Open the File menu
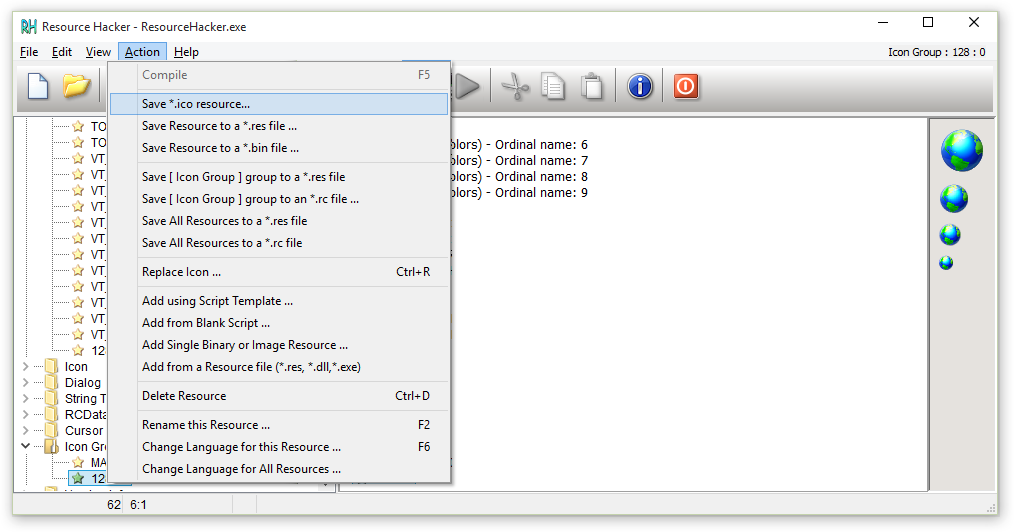Screen dimensions: 1014x532 29,52
